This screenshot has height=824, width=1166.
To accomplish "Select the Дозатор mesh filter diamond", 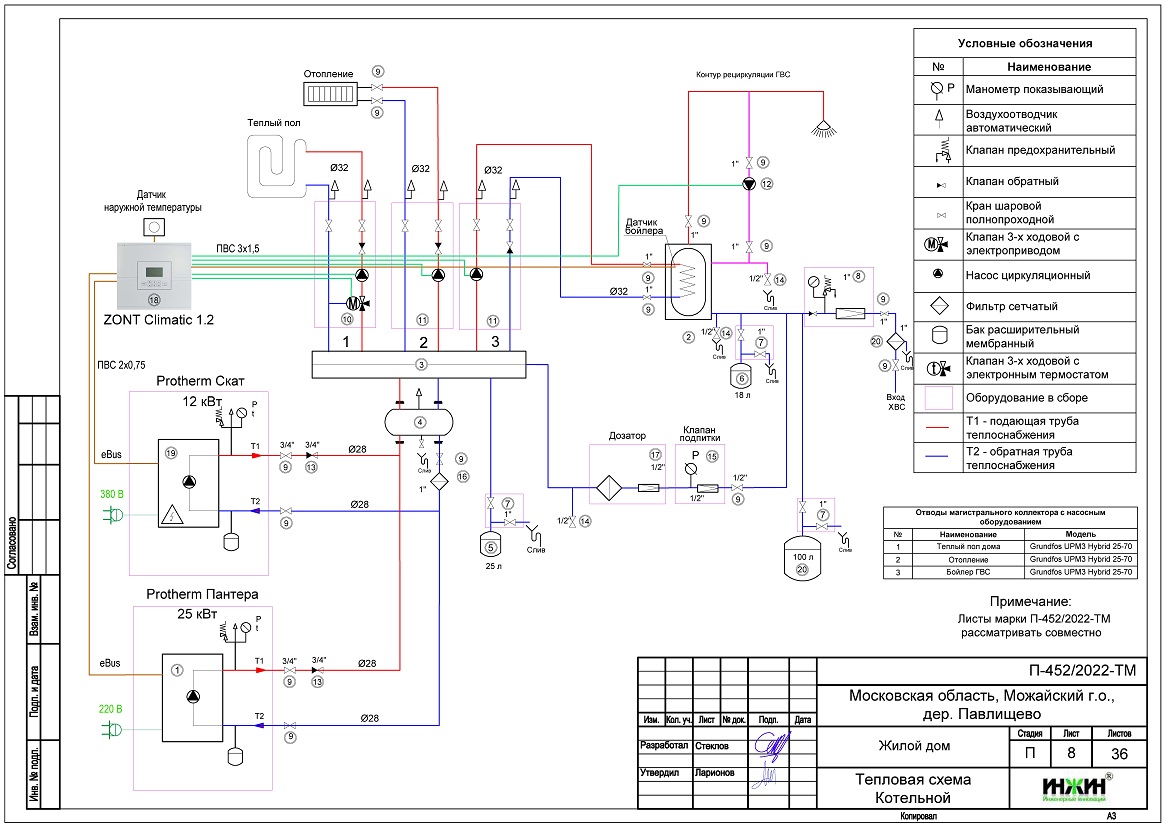I will (607, 488).
